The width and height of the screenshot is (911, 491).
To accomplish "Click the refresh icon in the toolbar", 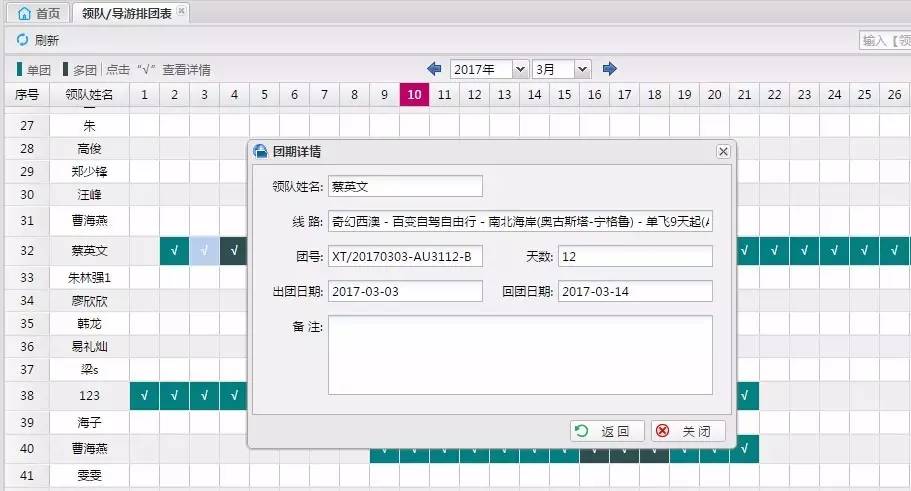I will click(x=22, y=41).
